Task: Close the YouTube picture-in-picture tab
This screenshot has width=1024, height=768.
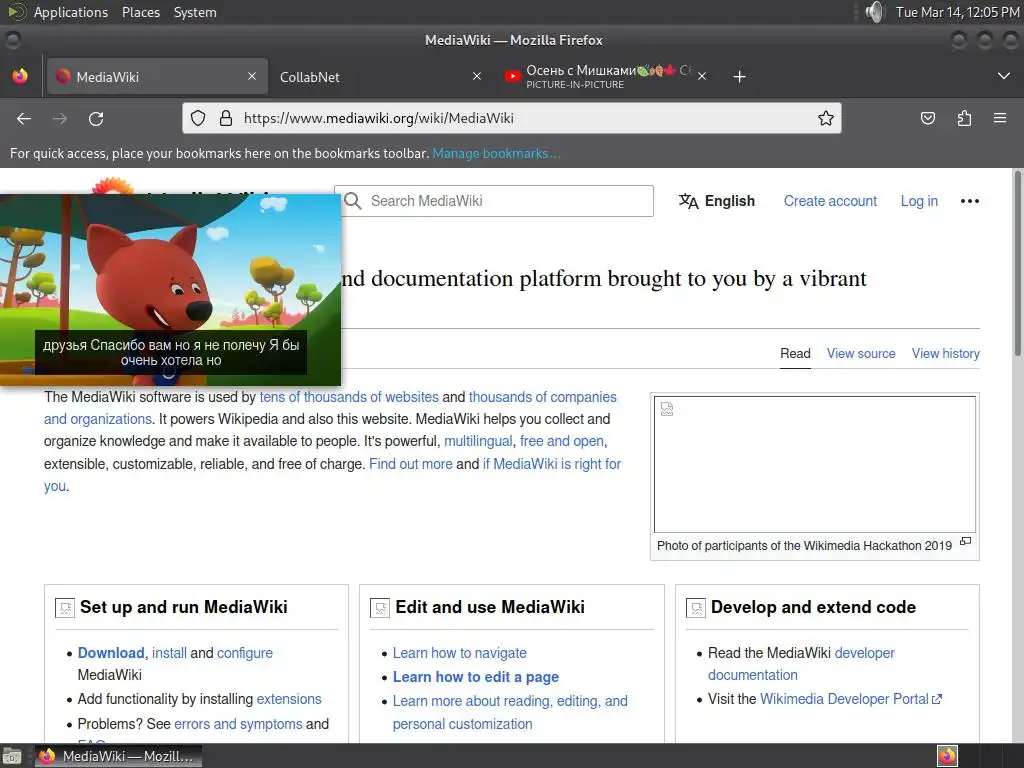Action: [x=701, y=76]
